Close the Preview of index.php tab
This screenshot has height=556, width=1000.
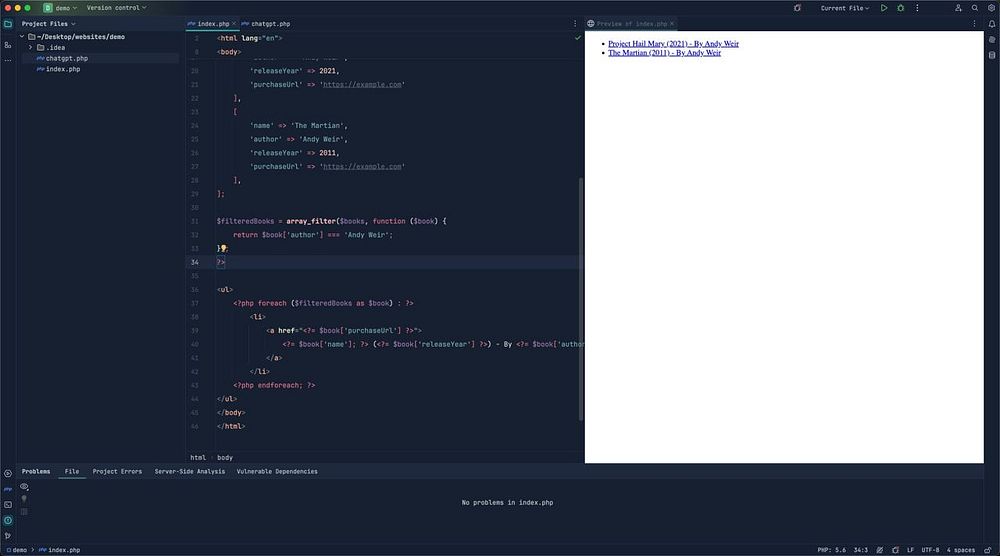point(672,24)
